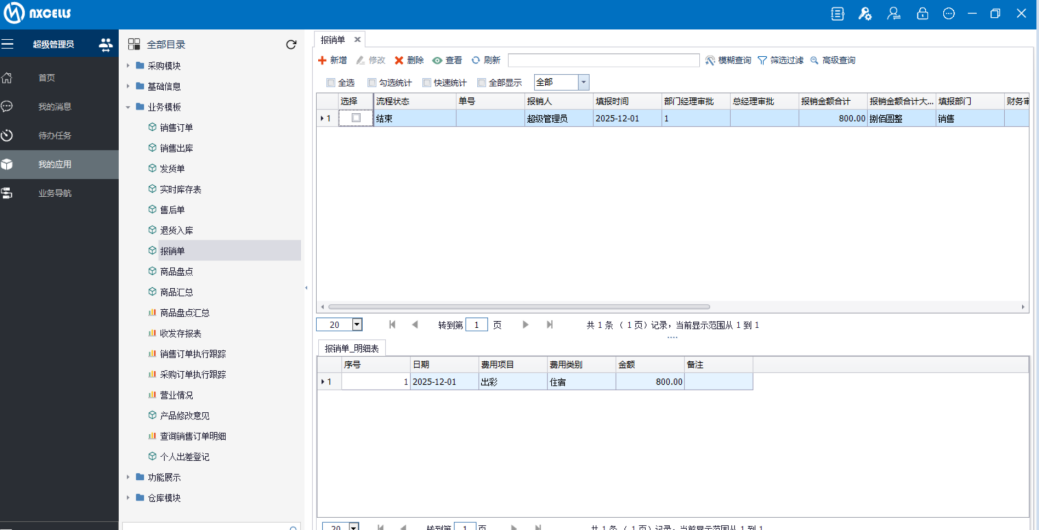
Task: Tick the 选择 checkbox in row 1
Action: coord(356,118)
